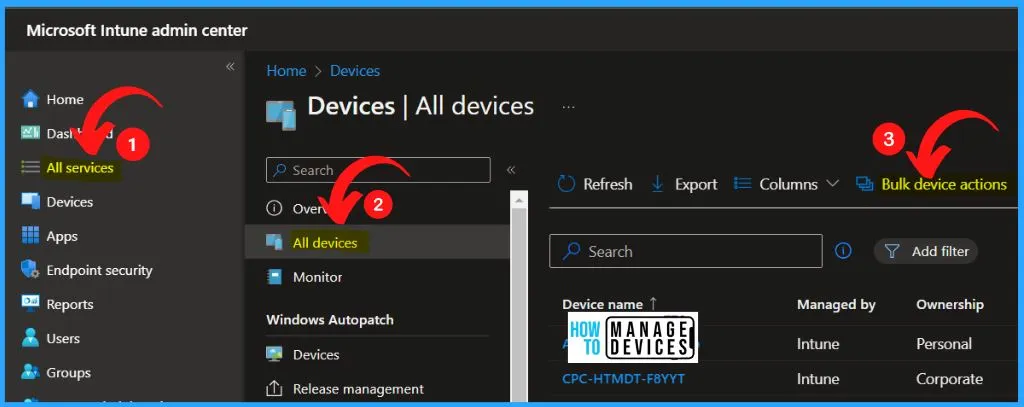
Task: Open Reports in the sidebar
Action: pos(70,304)
